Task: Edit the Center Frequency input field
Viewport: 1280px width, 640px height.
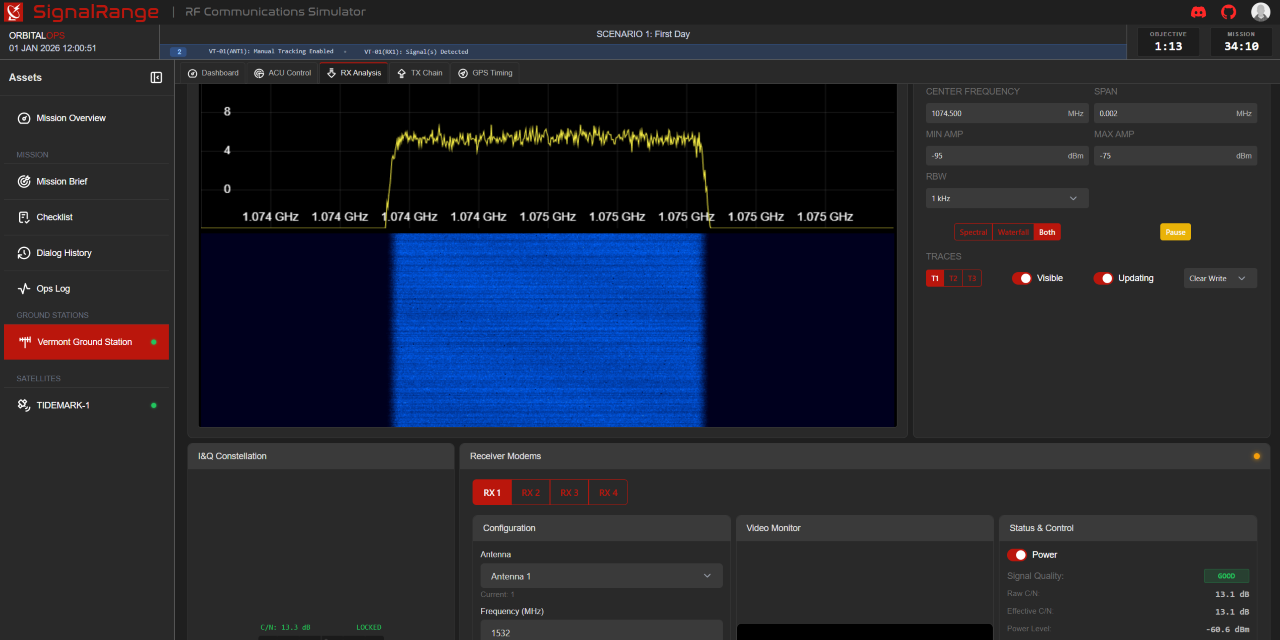Action: [1006, 112]
